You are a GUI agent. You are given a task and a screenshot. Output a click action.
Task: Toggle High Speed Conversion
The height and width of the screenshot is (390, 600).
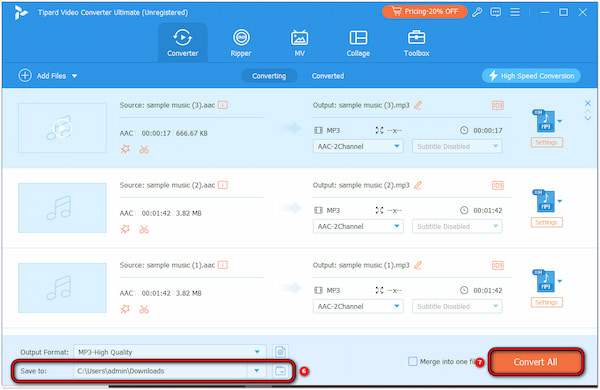[531, 76]
